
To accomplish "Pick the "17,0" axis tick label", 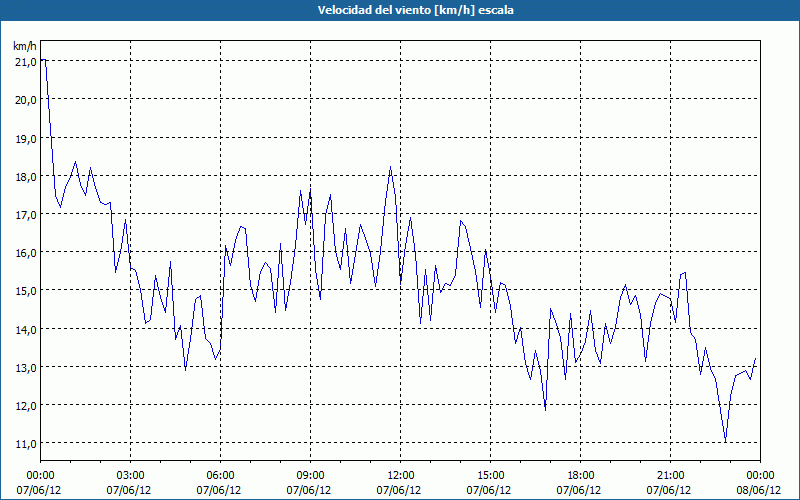I will [x=26, y=215].
